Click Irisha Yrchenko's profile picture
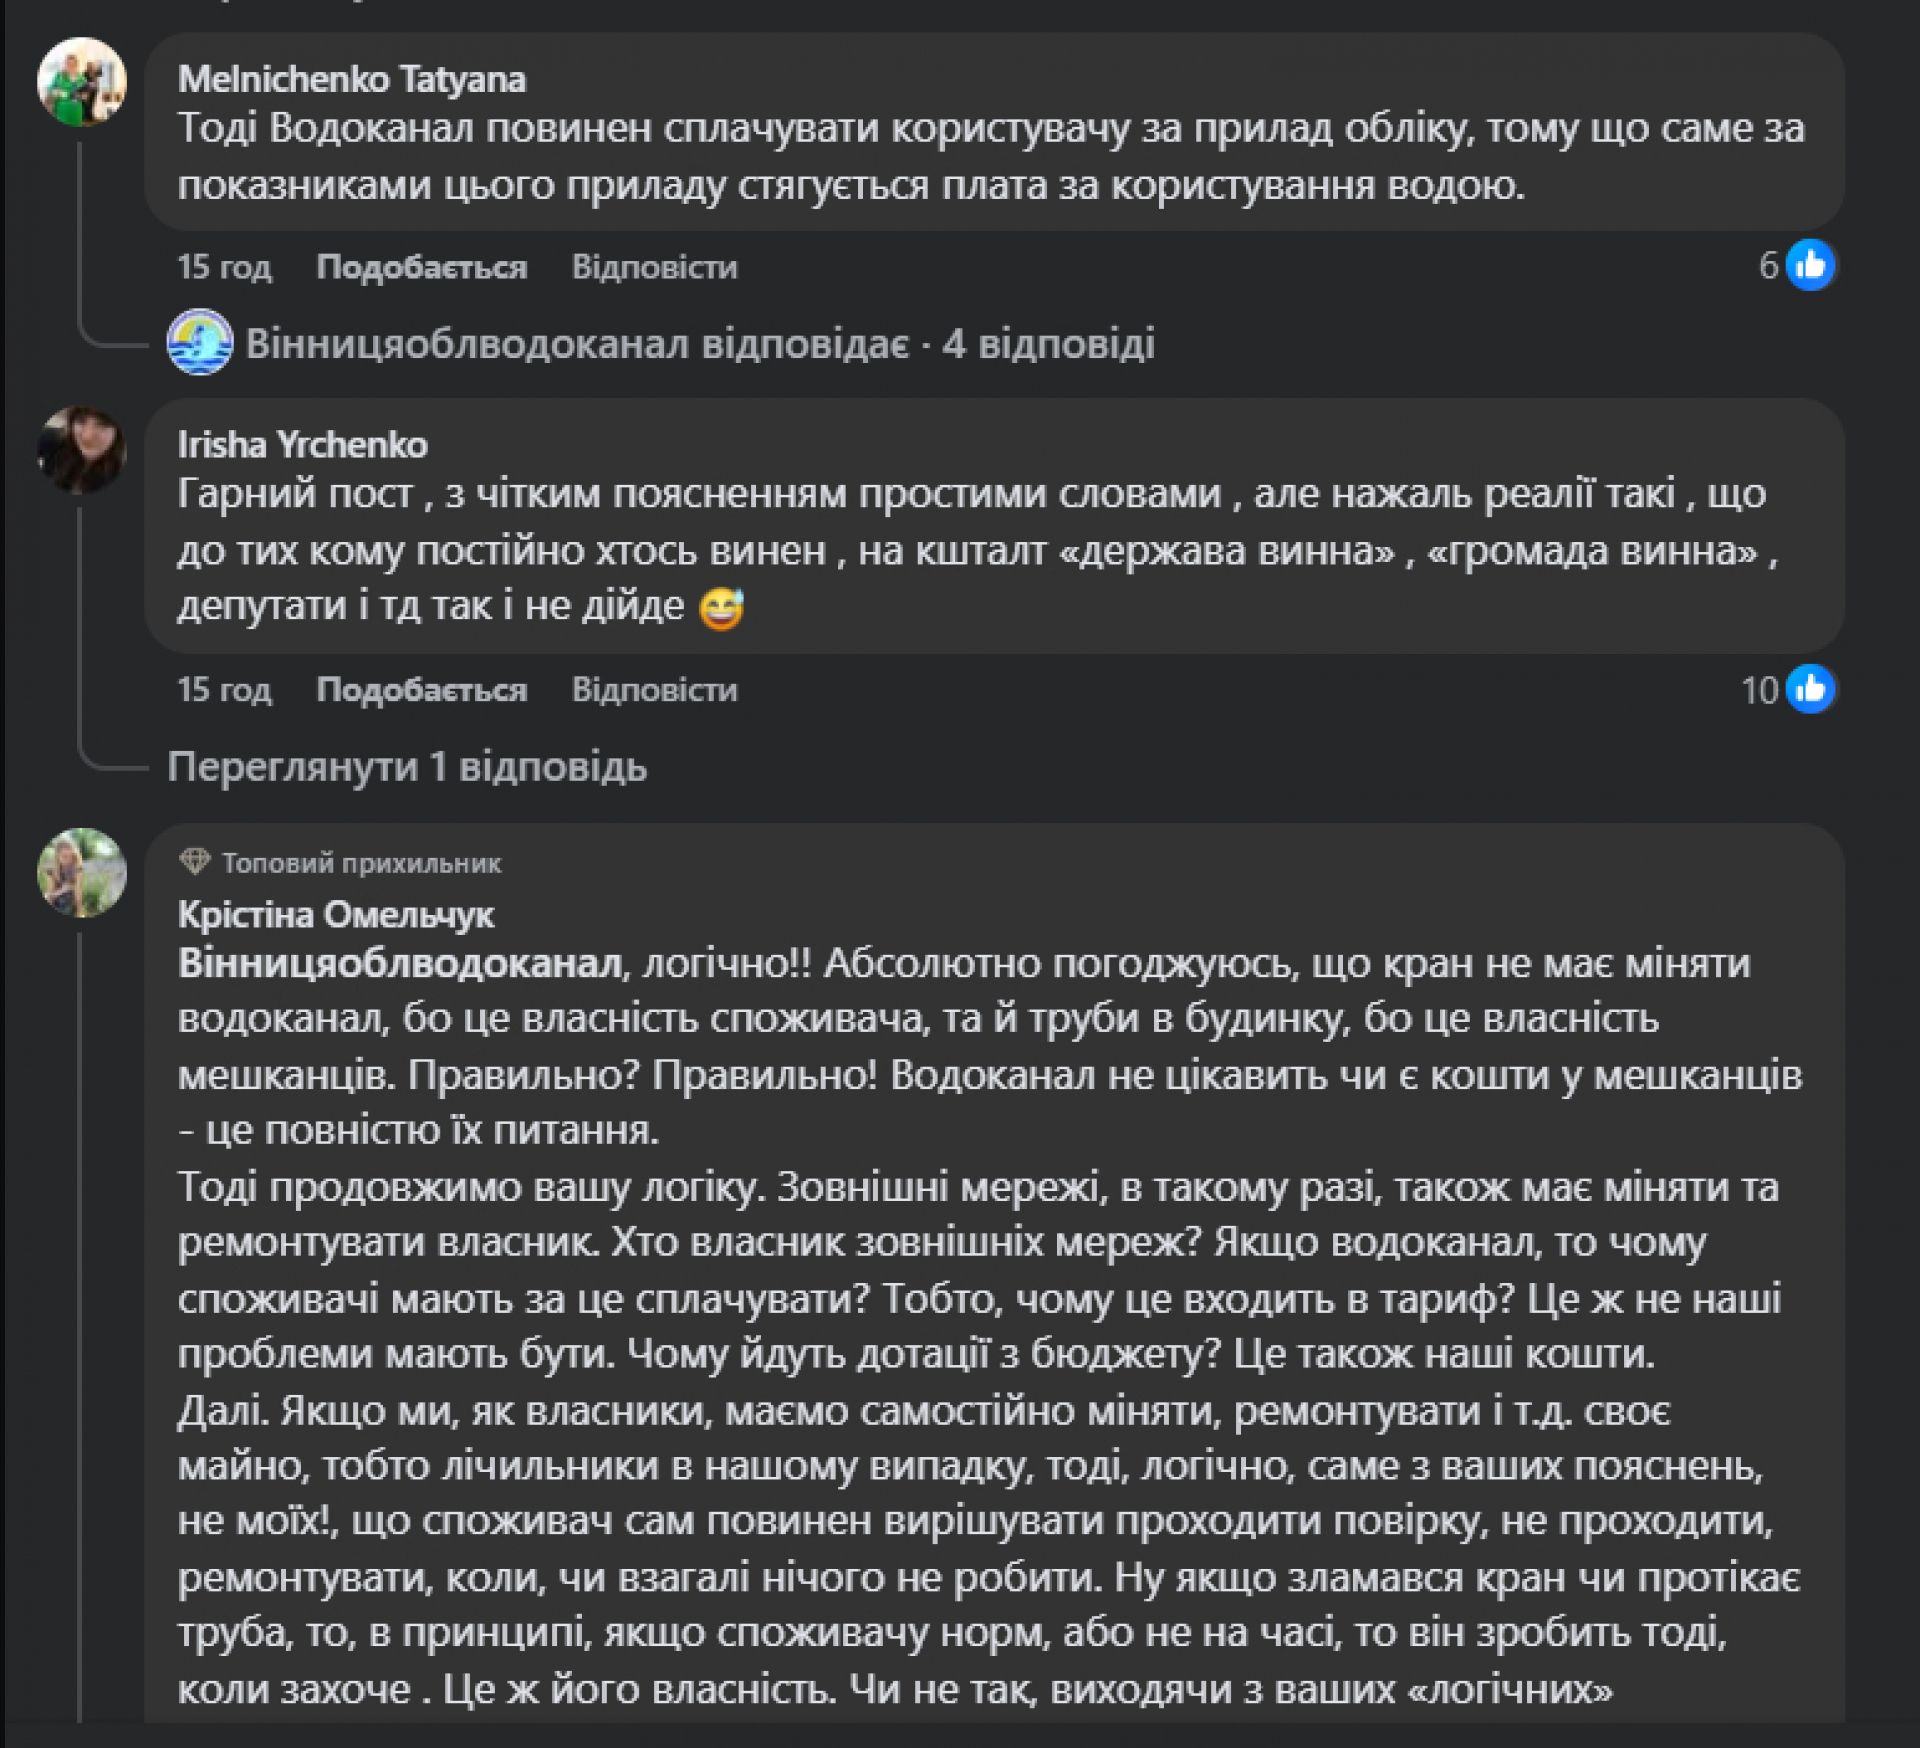Screen dimensions: 1920x1748 pos(82,450)
